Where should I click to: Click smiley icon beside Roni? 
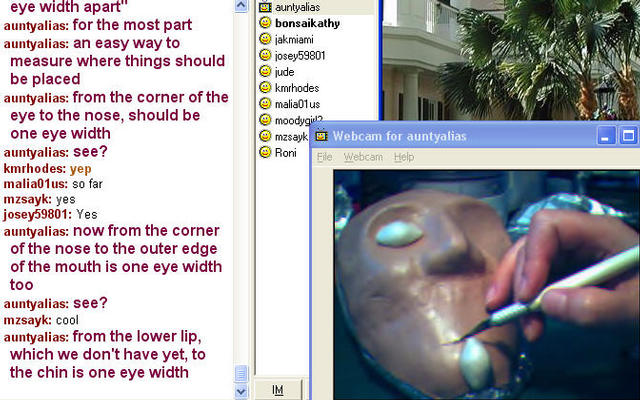265,152
